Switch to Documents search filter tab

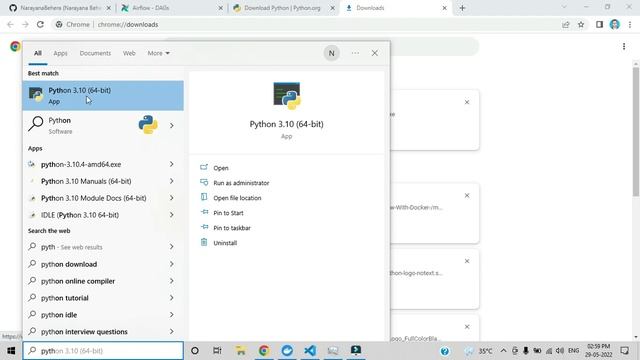[95, 53]
